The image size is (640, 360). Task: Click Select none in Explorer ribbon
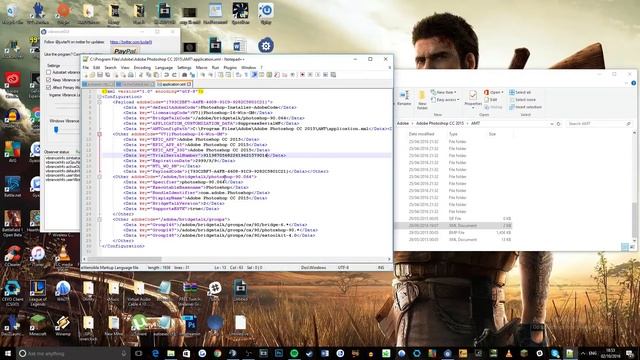522,100
